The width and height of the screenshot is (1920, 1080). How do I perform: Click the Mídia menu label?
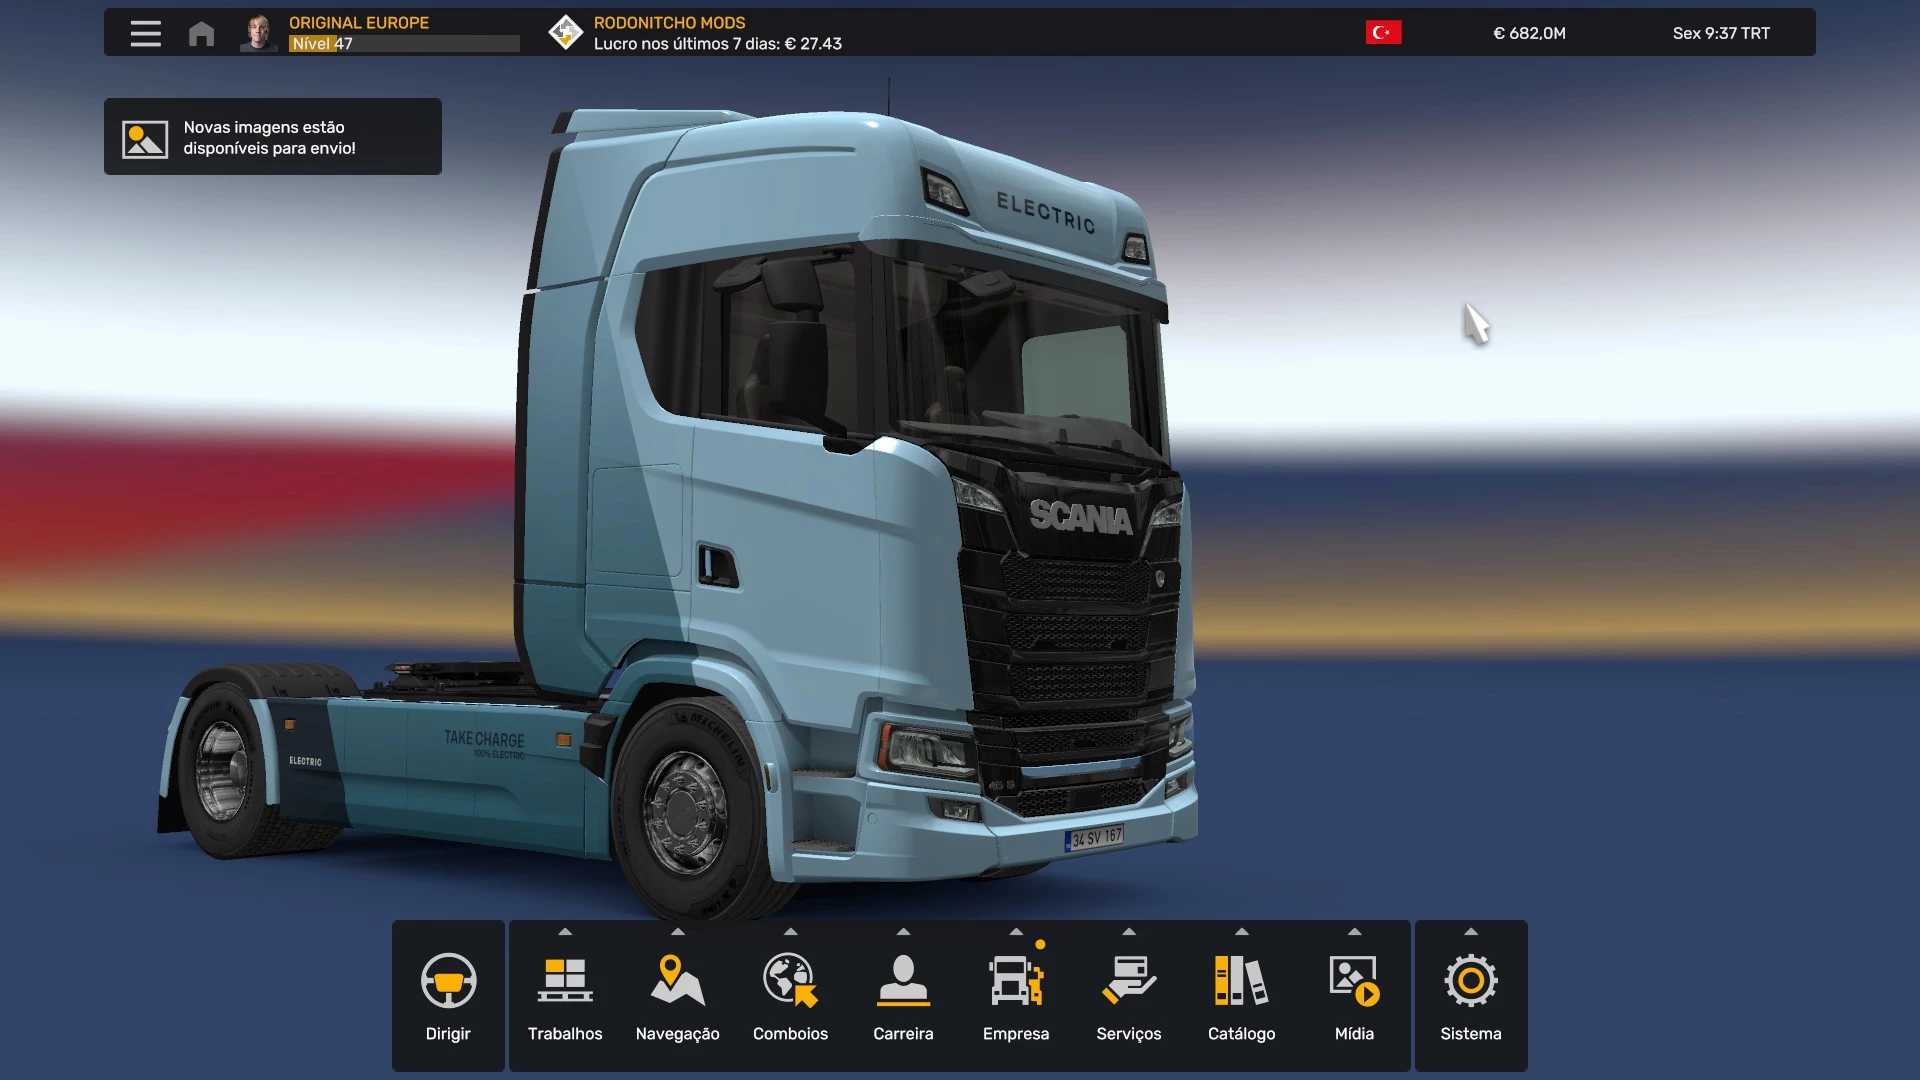click(1354, 1034)
